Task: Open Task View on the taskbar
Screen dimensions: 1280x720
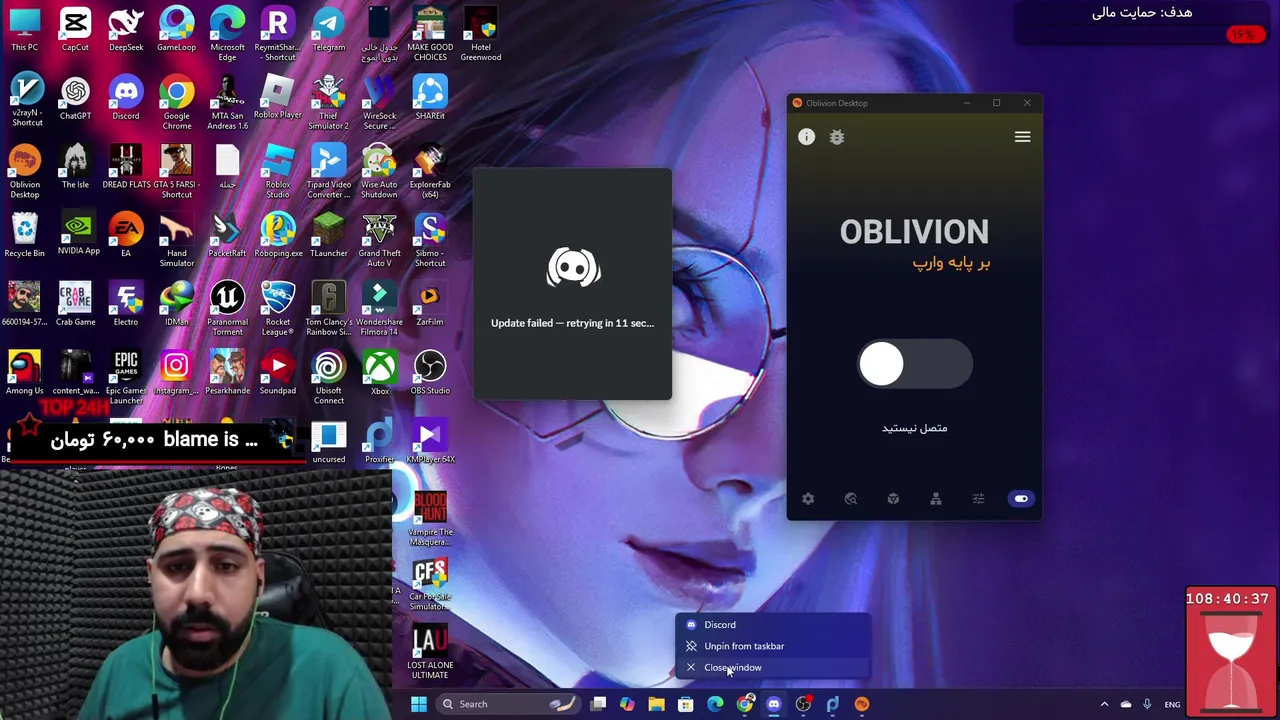Action: click(x=598, y=704)
